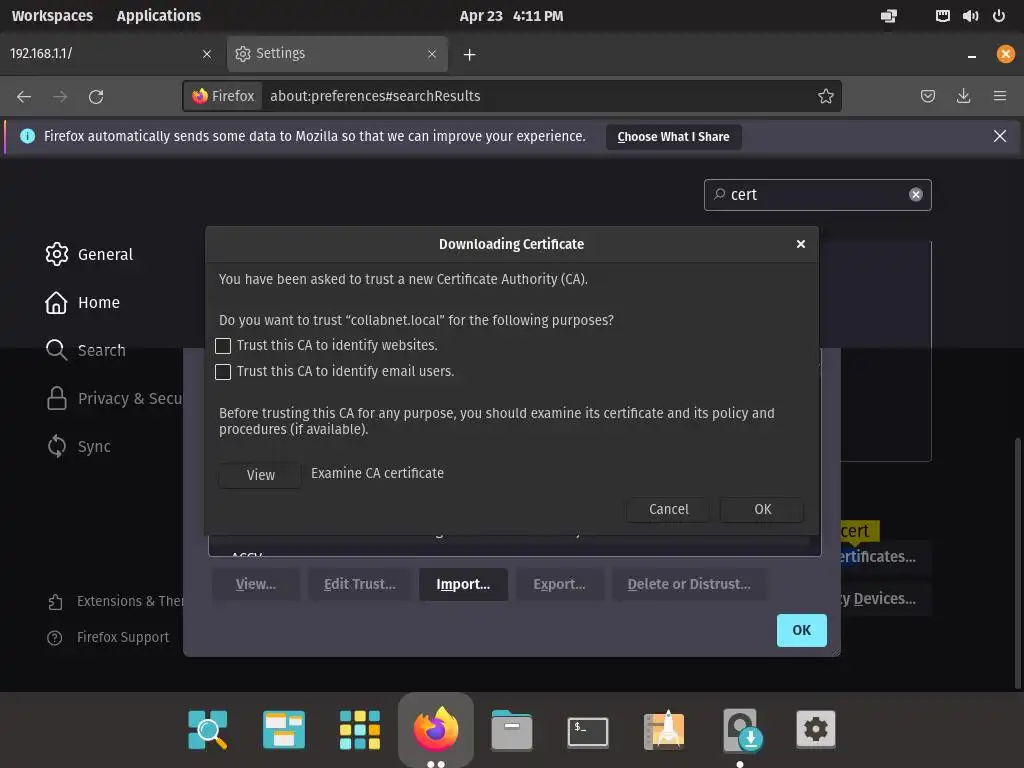Click the Firefox dock icon
The height and width of the screenshot is (768, 1024).
pyautogui.click(x=436, y=728)
